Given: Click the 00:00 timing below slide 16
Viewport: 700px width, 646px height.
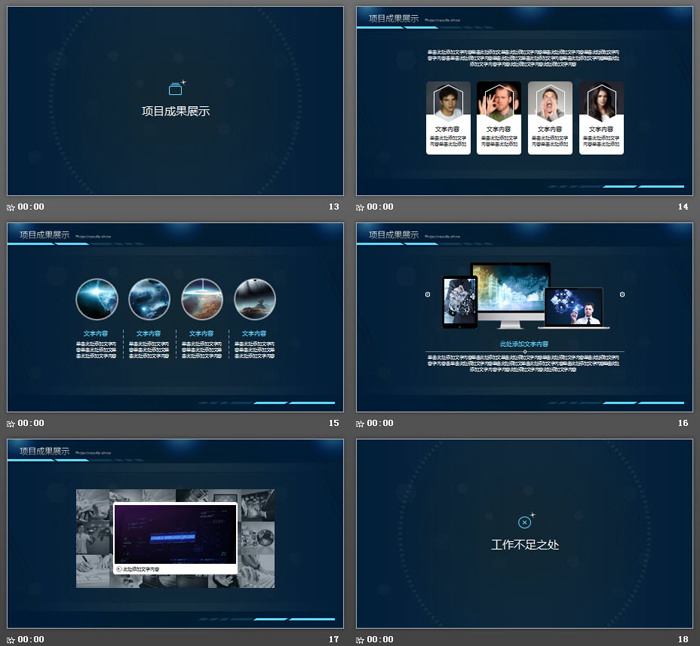Looking at the screenshot, I should (x=381, y=423).
